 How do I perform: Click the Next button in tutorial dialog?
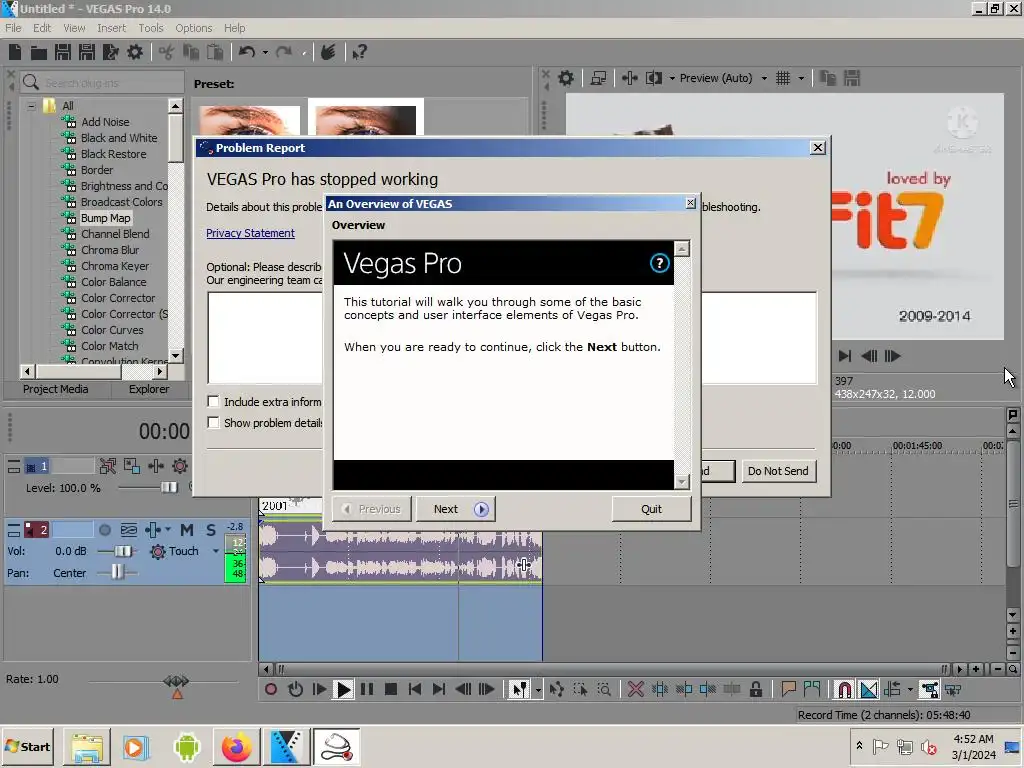tap(455, 509)
